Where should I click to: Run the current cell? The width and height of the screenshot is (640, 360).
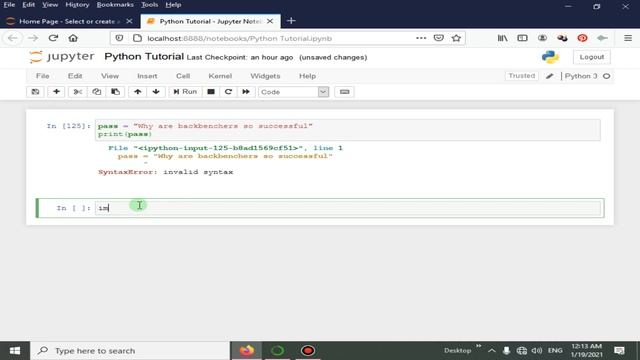coord(185,92)
